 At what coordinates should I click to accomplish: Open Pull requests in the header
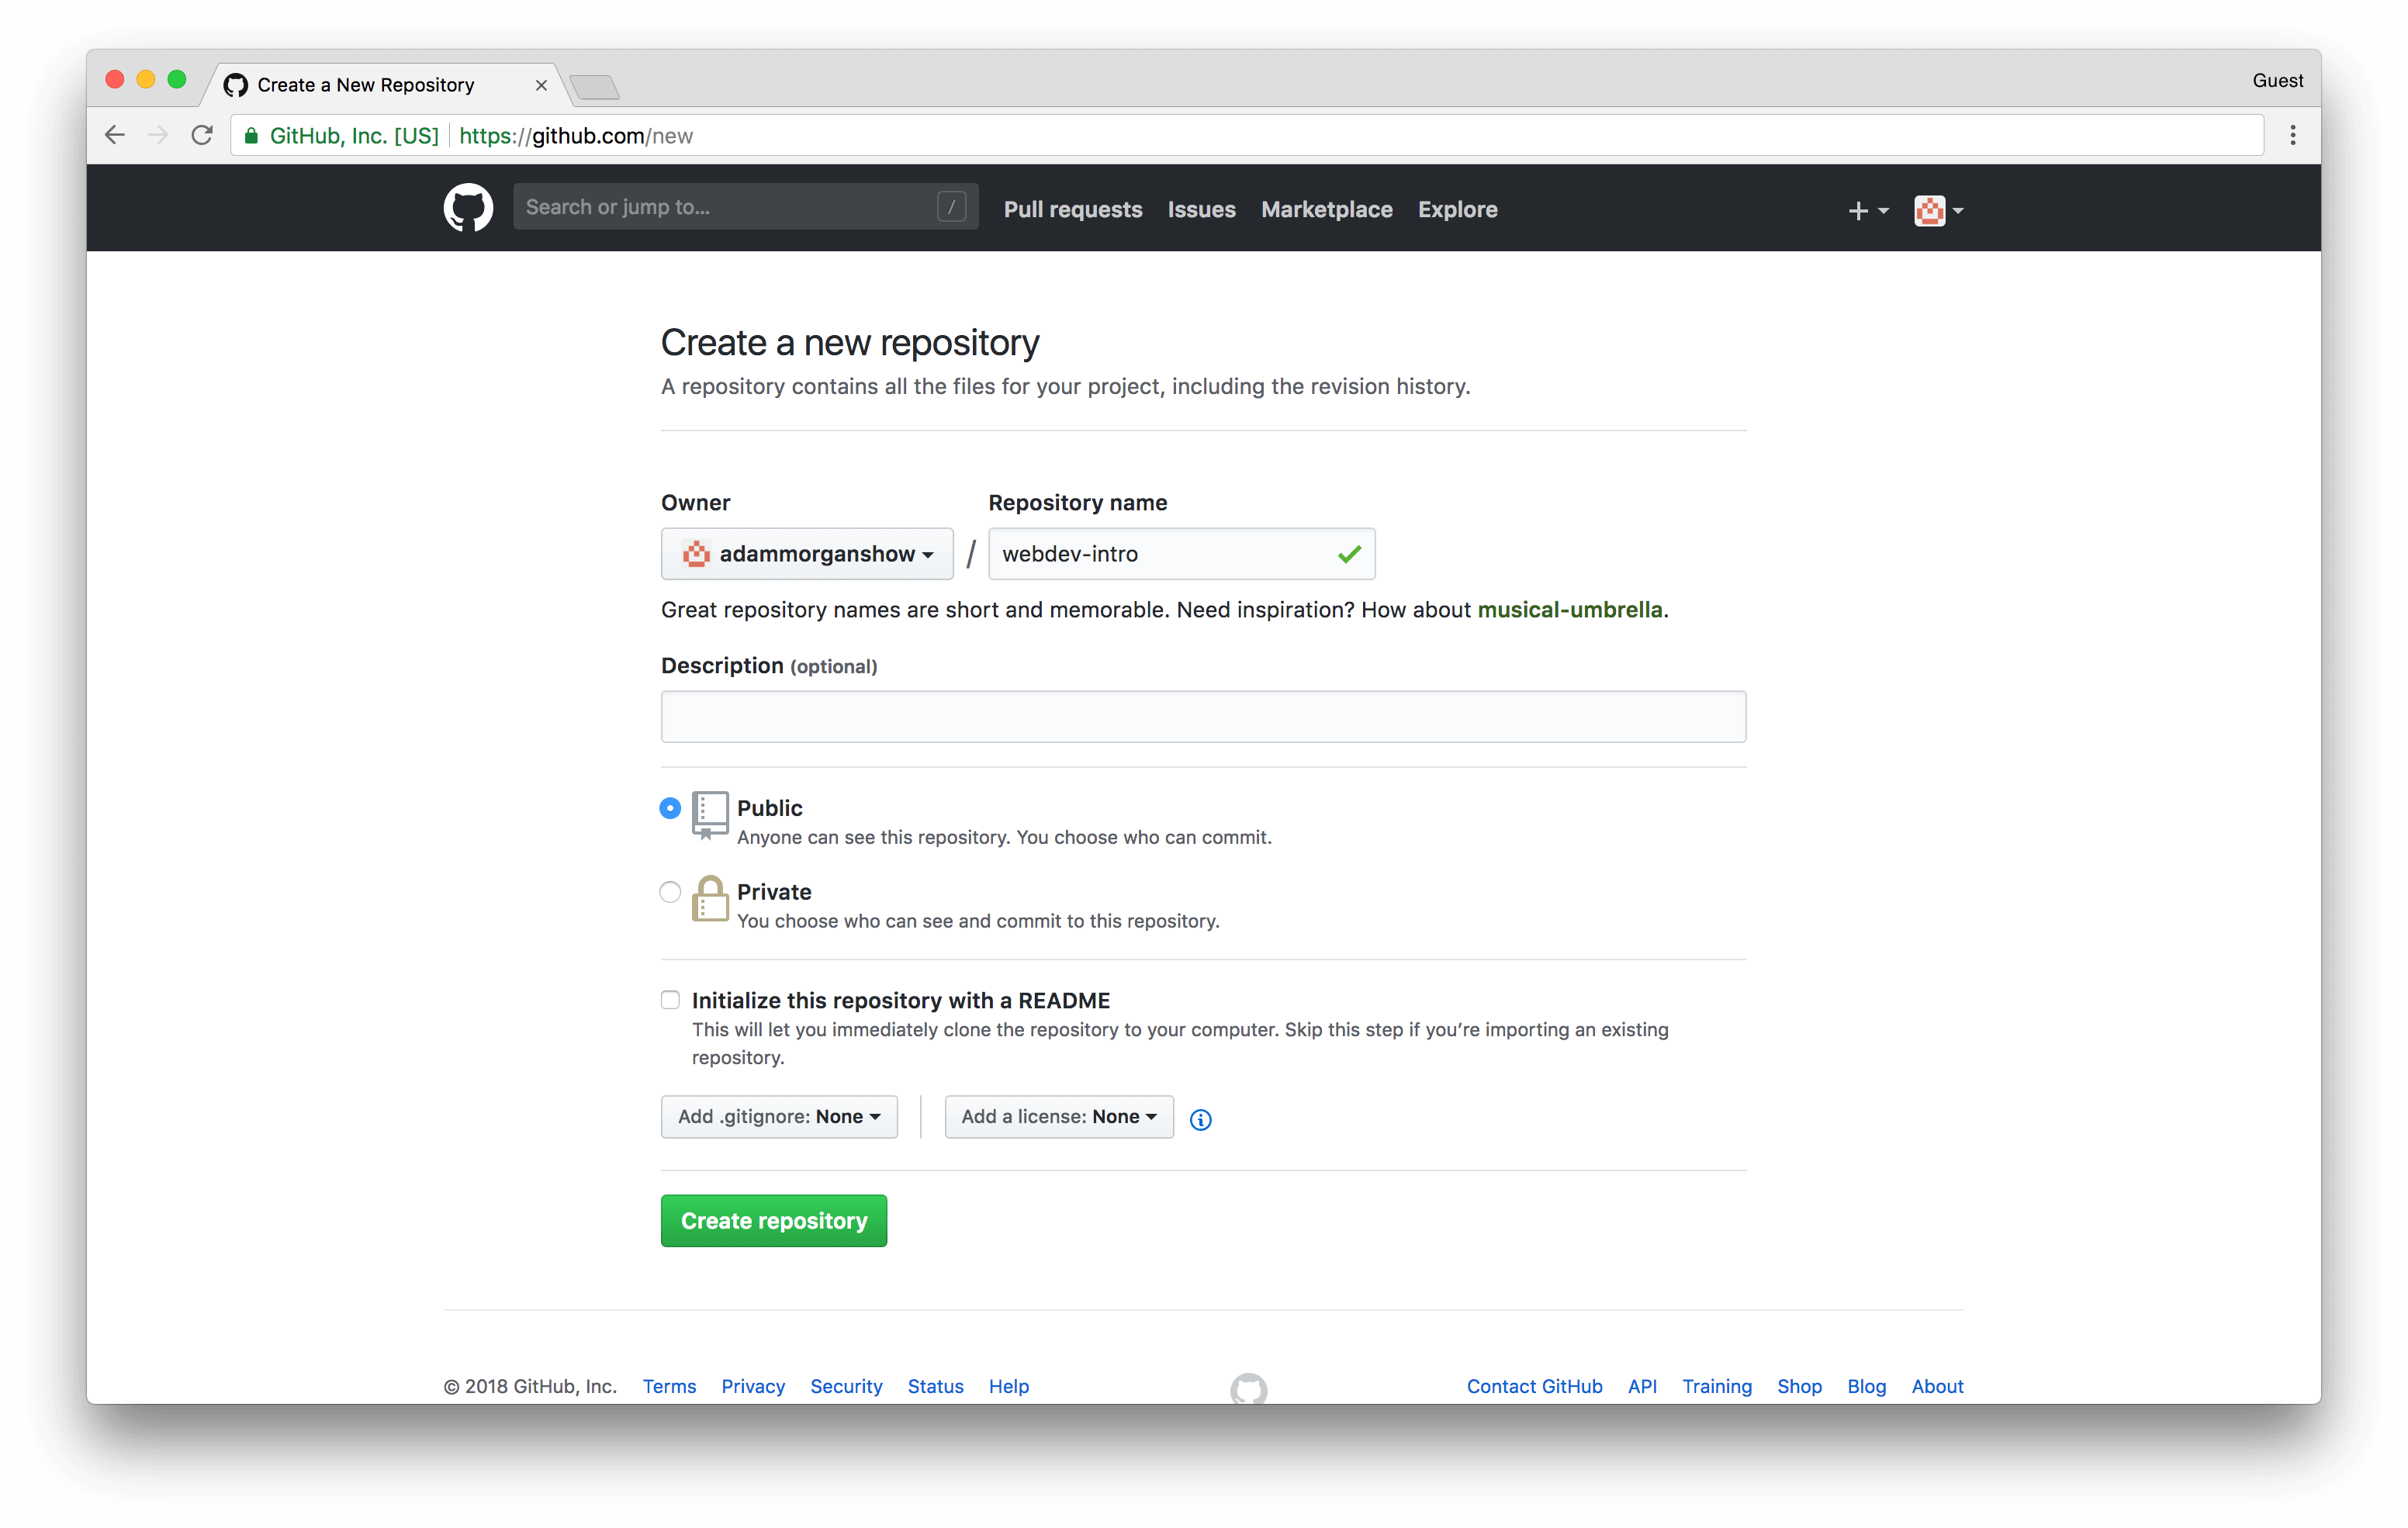1073,209
